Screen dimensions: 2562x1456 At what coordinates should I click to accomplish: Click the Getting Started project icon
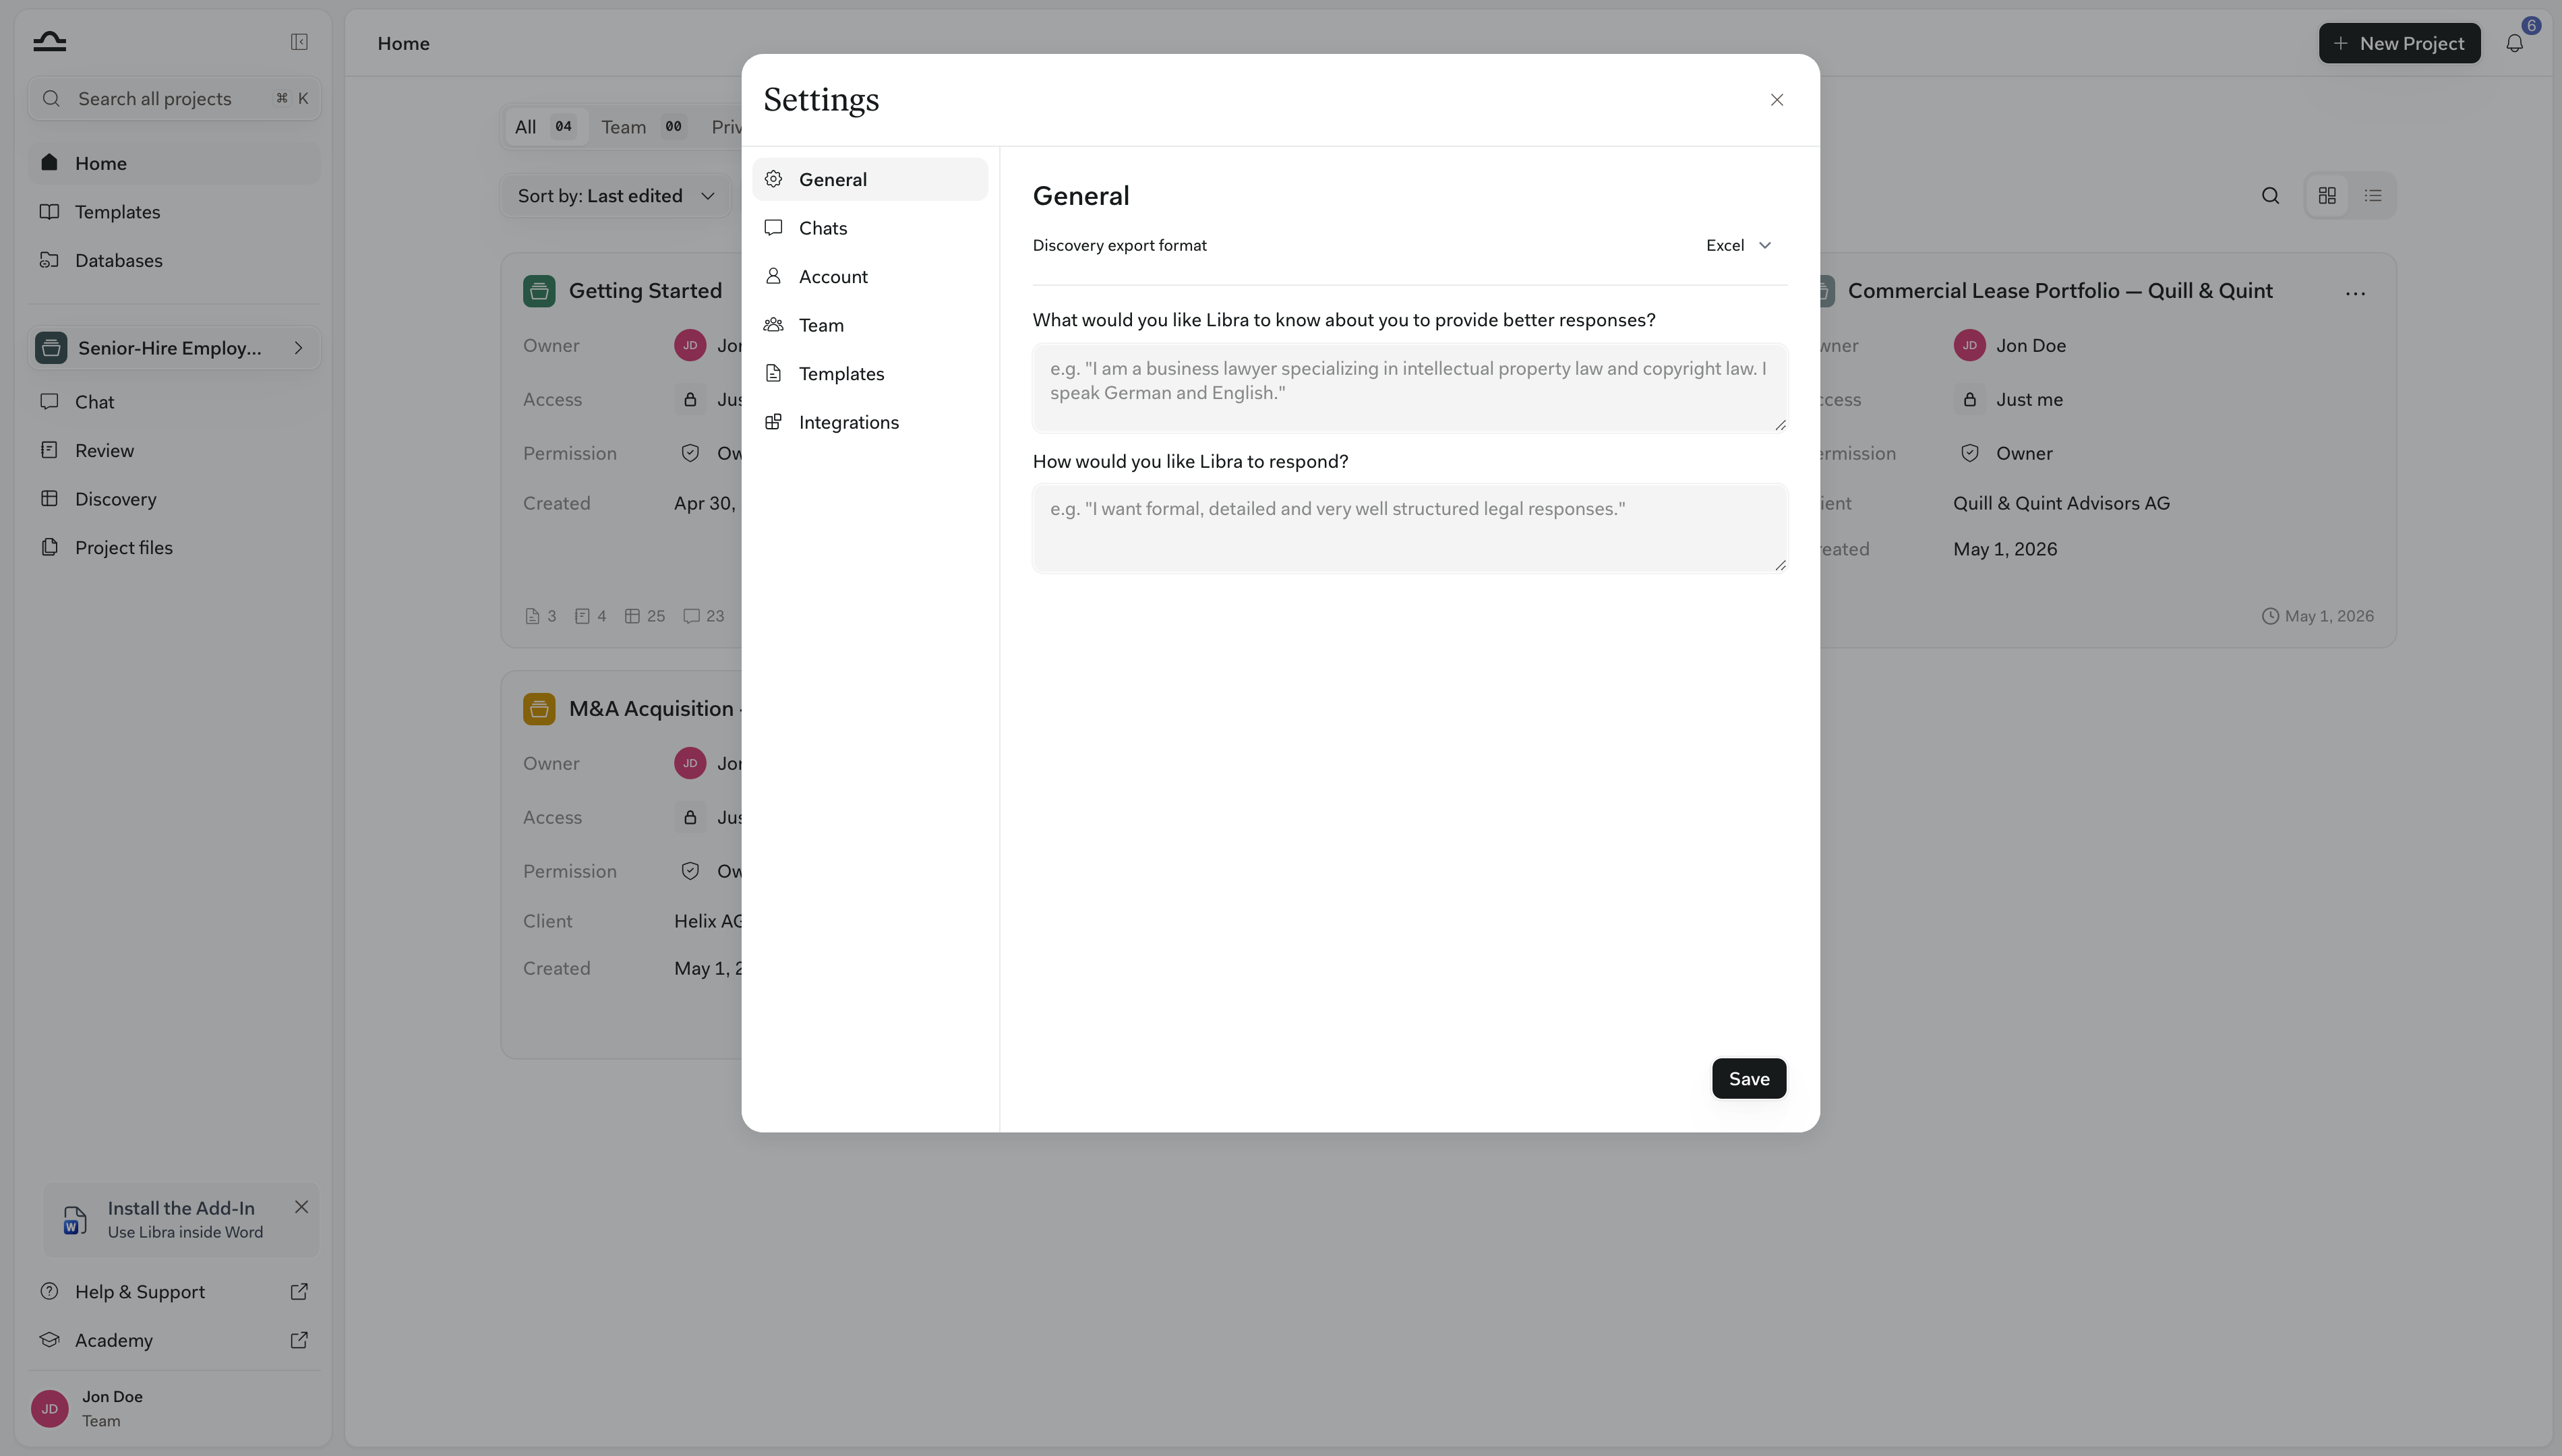[x=539, y=291]
